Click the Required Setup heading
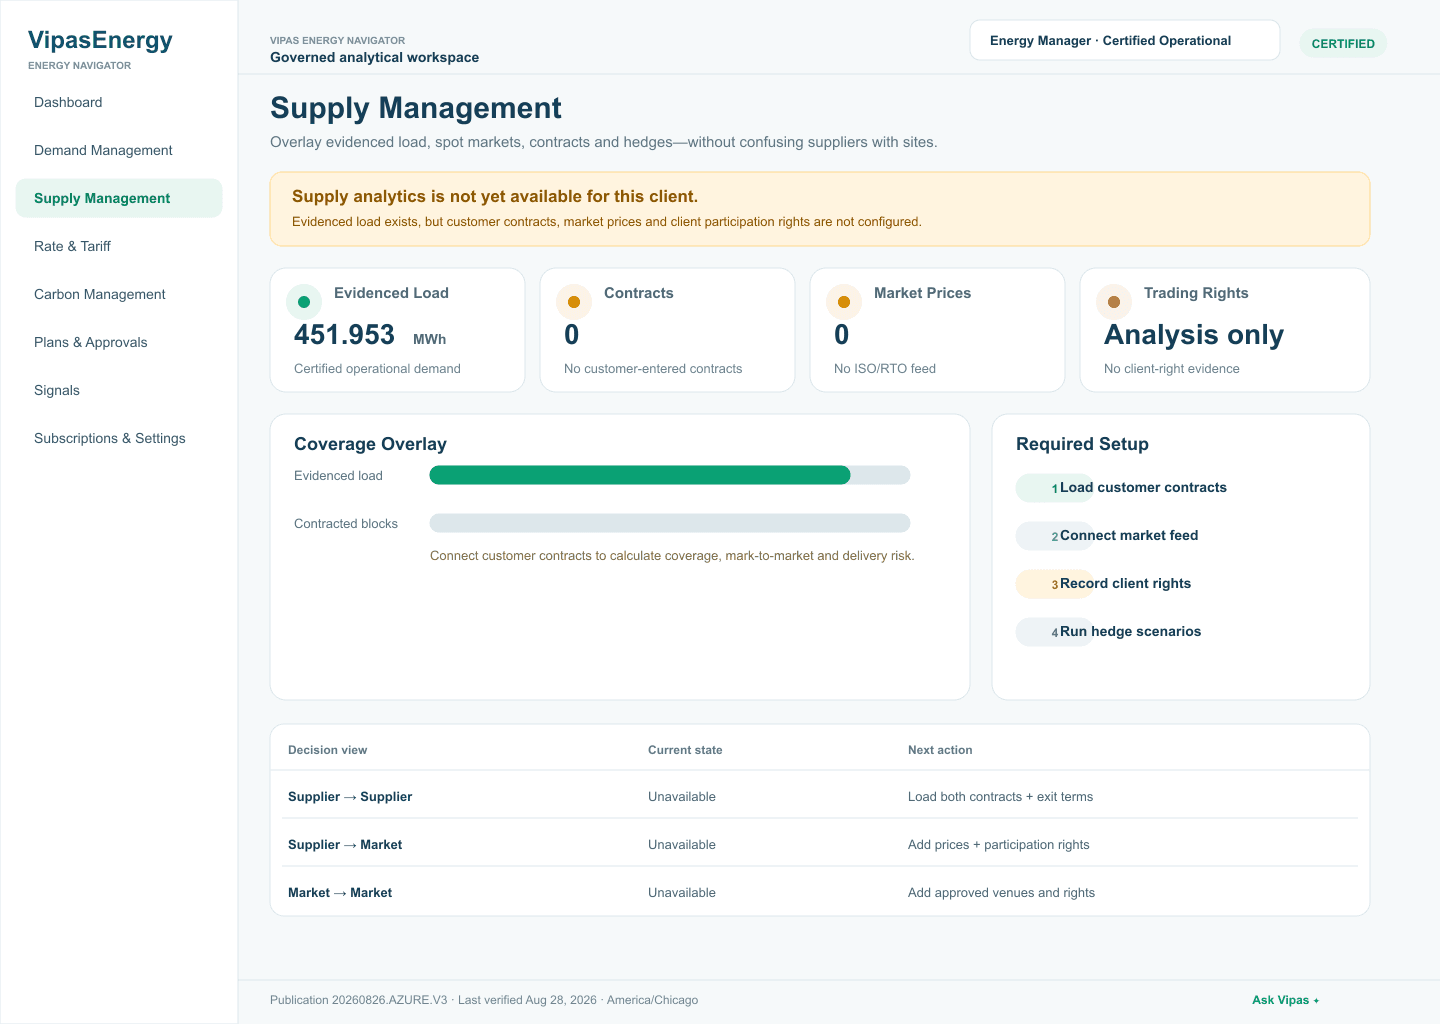 click(x=1082, y=444)
